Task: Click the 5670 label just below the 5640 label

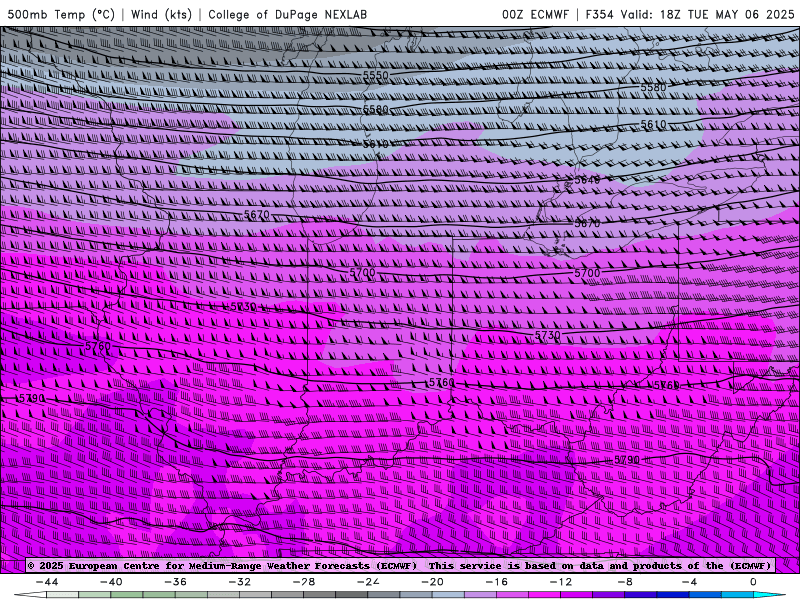Action: point(587,223)
